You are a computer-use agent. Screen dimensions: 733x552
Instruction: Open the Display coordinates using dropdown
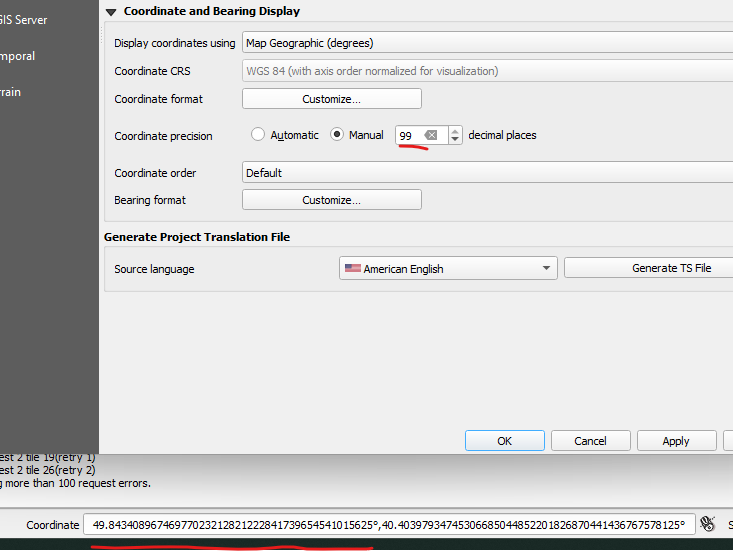(487, 43)
